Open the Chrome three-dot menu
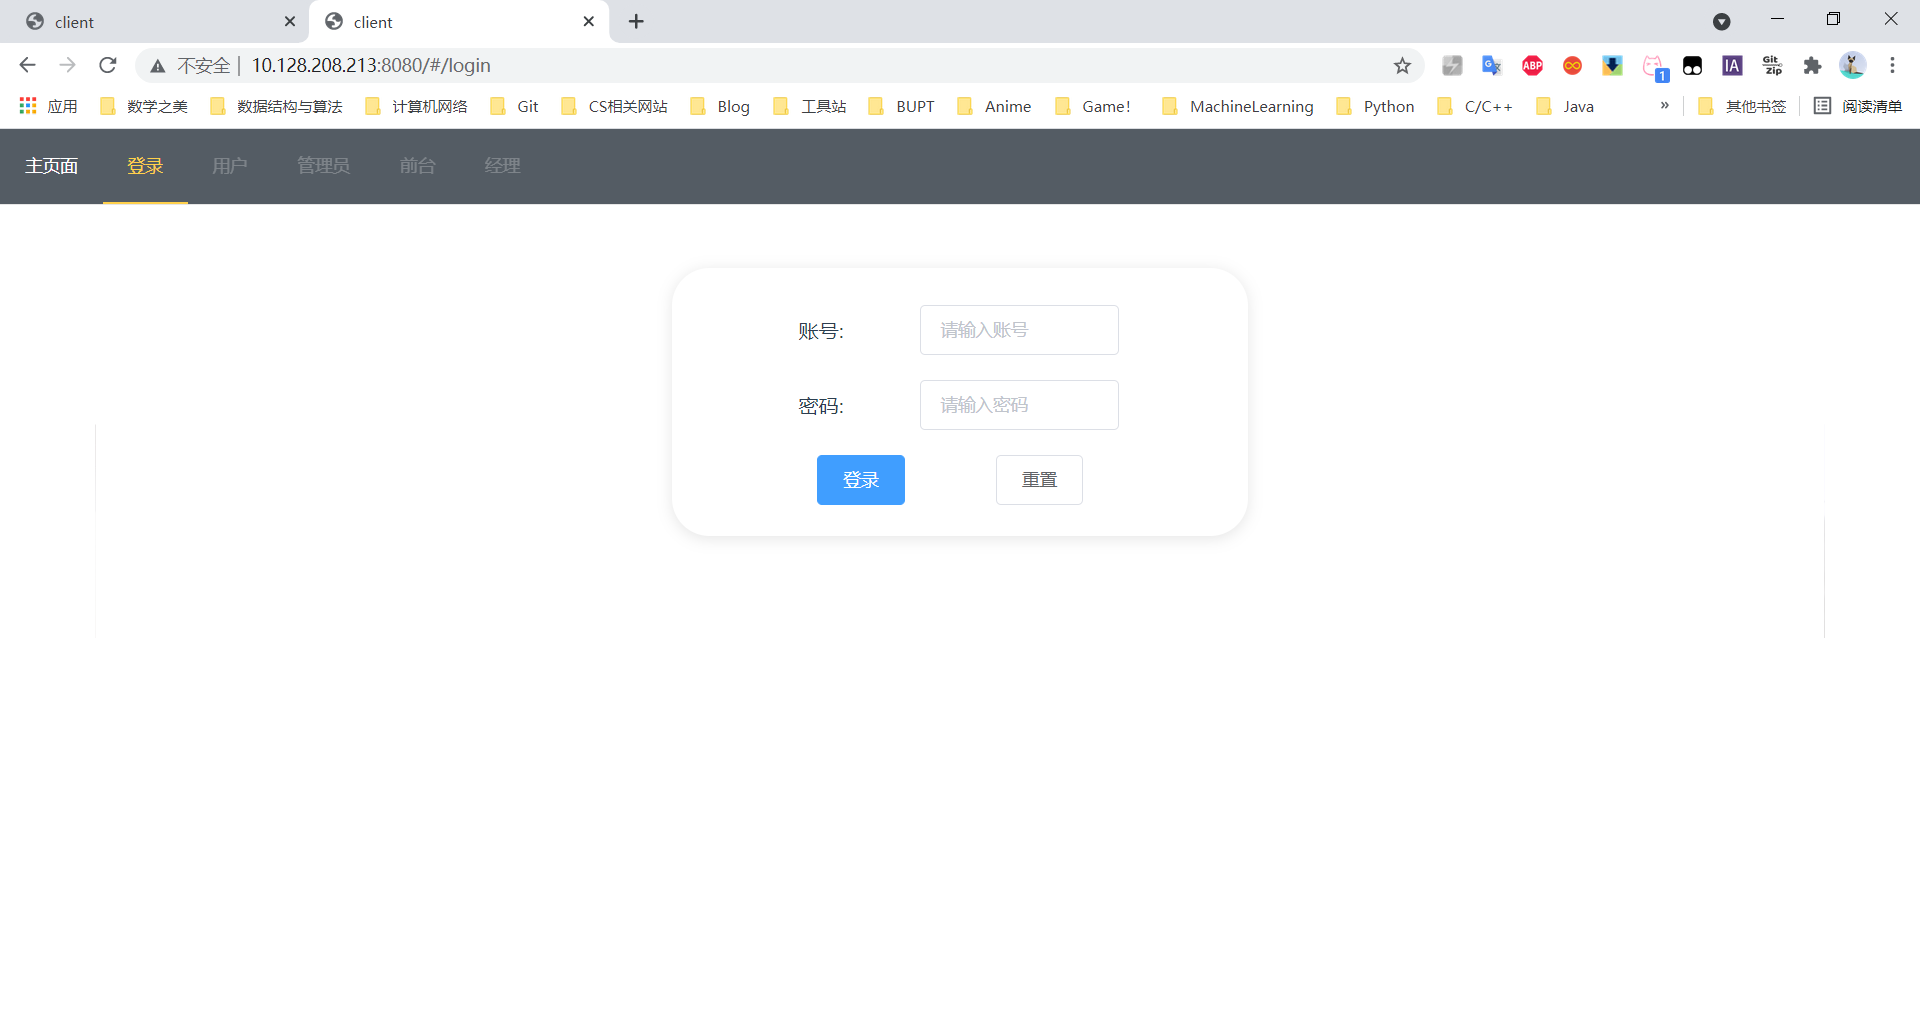 [x=1892, y=65]
